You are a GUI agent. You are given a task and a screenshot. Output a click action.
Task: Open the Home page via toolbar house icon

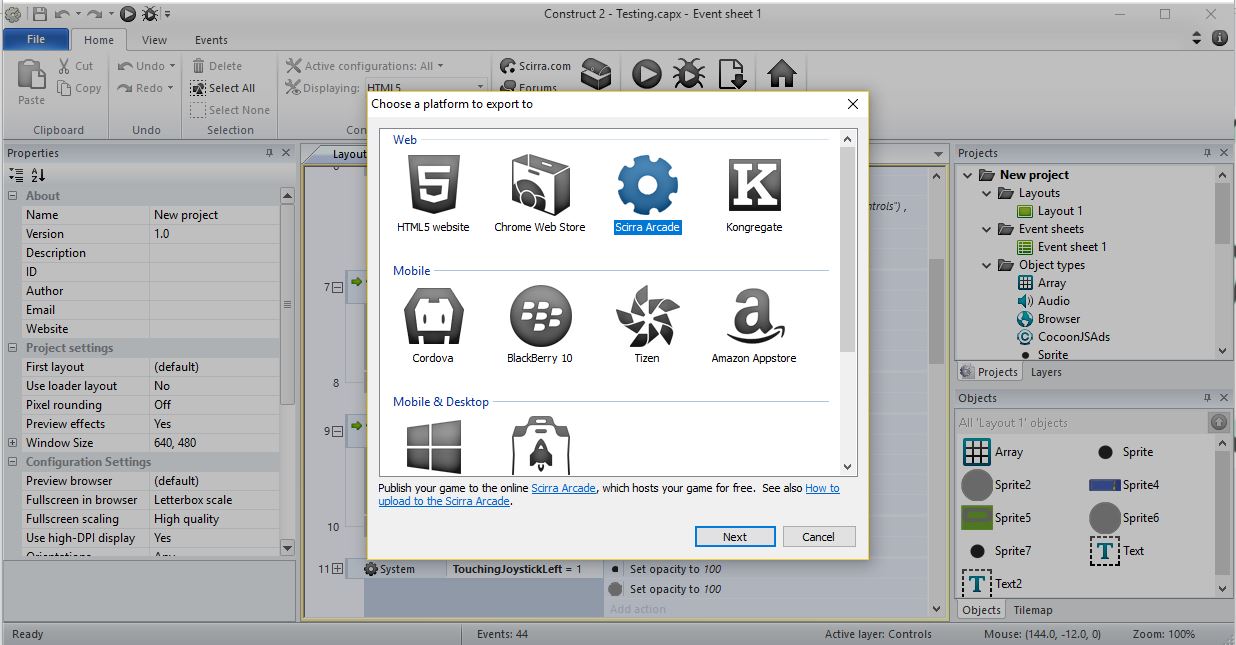tap(781, 72)
